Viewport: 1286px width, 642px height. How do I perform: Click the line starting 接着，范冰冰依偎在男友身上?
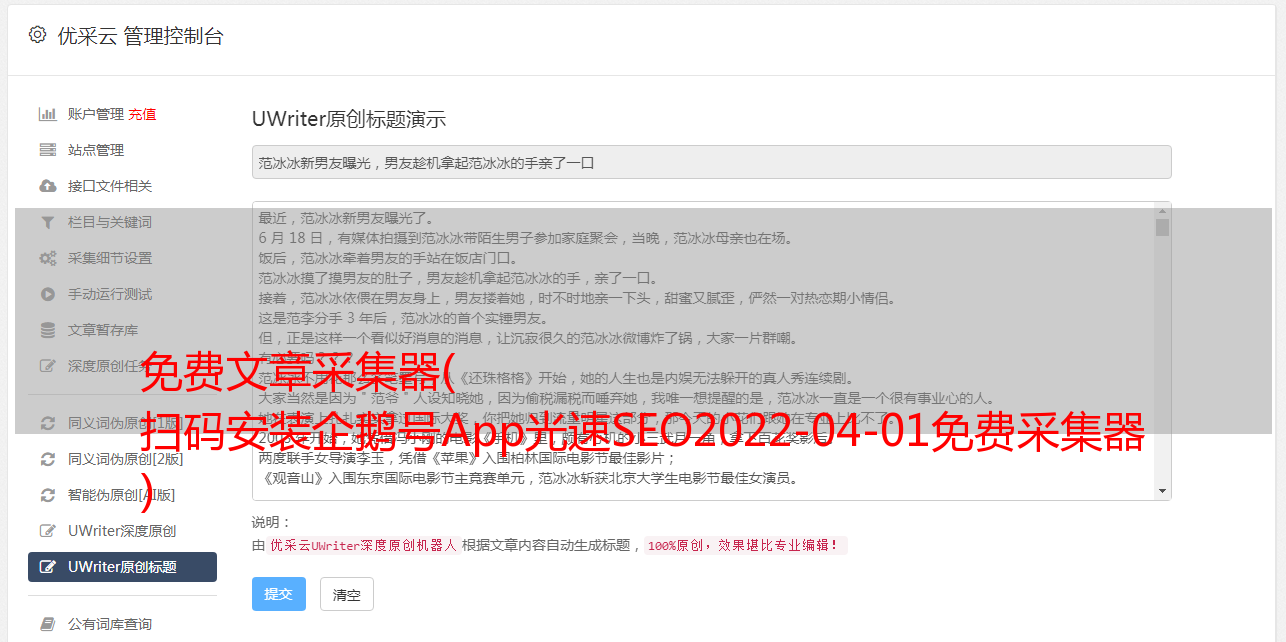(x=578, y=298)
